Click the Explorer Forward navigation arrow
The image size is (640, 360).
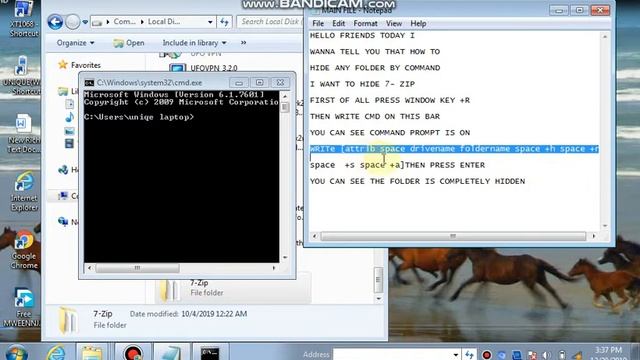pyautogui.click(x=73, y=22)
